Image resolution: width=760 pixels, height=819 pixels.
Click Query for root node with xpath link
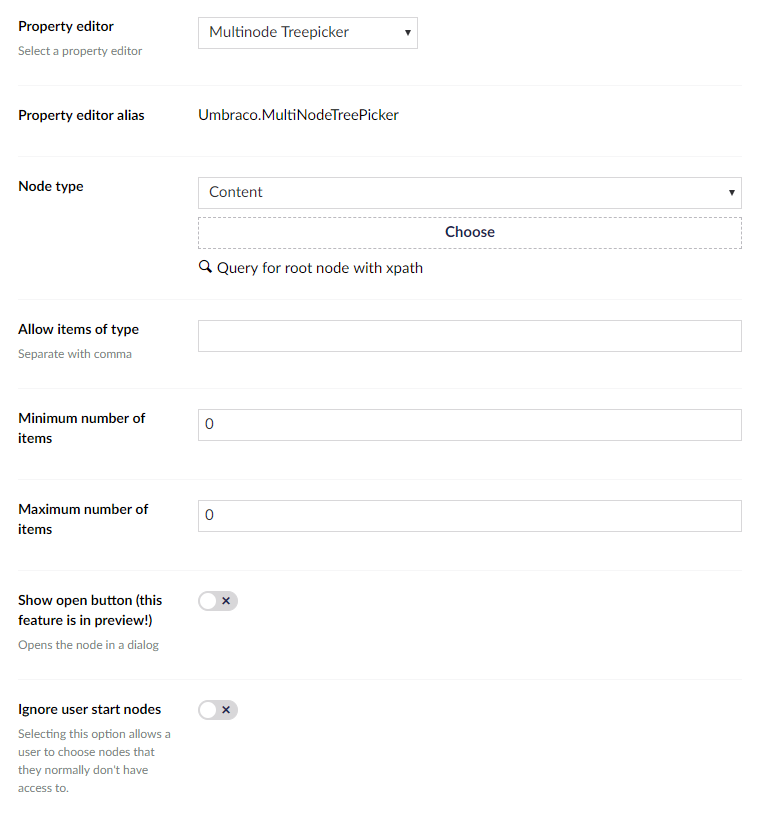[320, 268]
